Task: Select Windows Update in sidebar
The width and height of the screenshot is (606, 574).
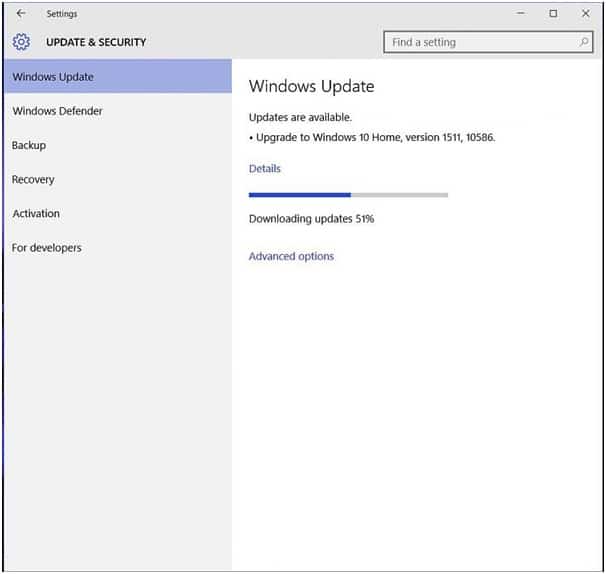Action: coord(118,77)
